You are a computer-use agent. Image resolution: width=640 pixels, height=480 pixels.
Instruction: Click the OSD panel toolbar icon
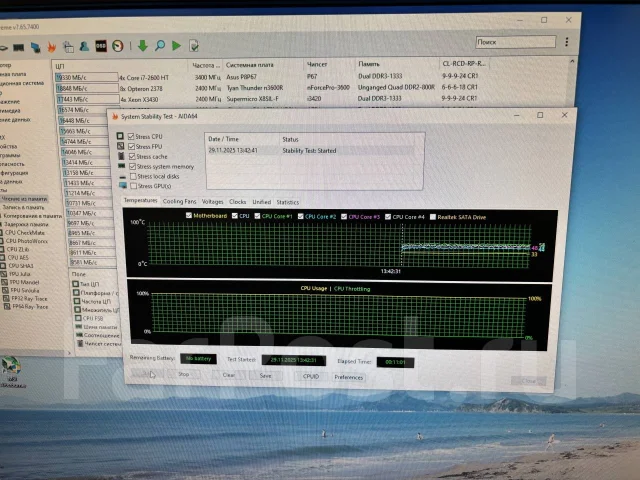[x=101, y=46]
